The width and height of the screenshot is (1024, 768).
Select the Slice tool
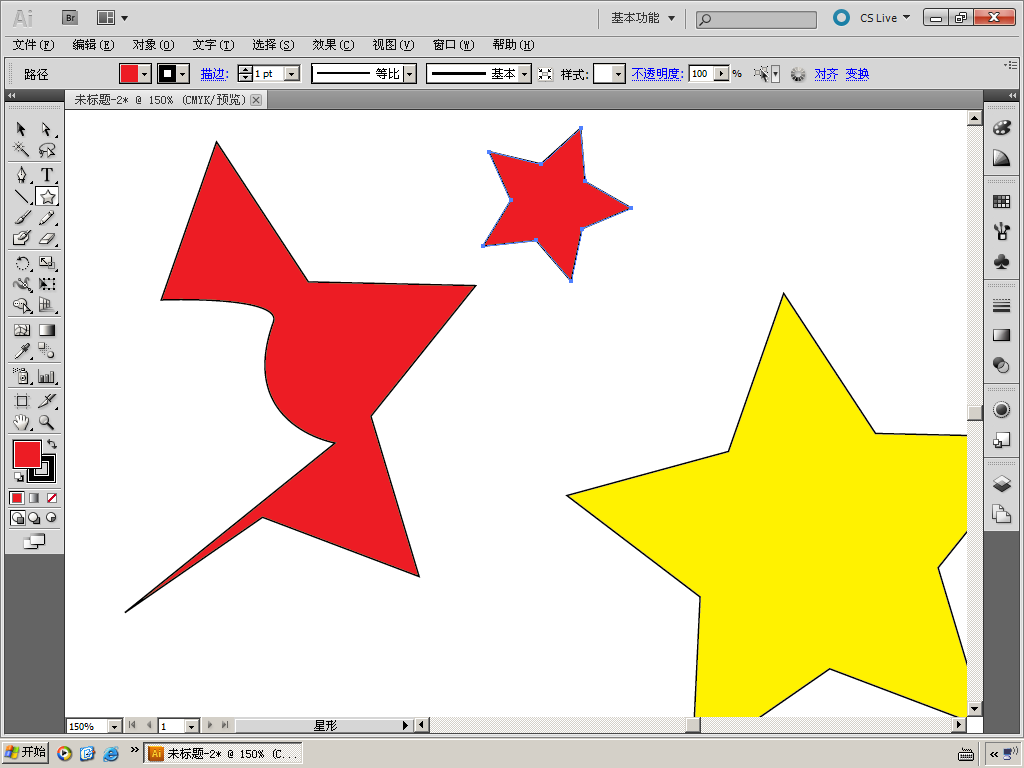pos(46,400)
